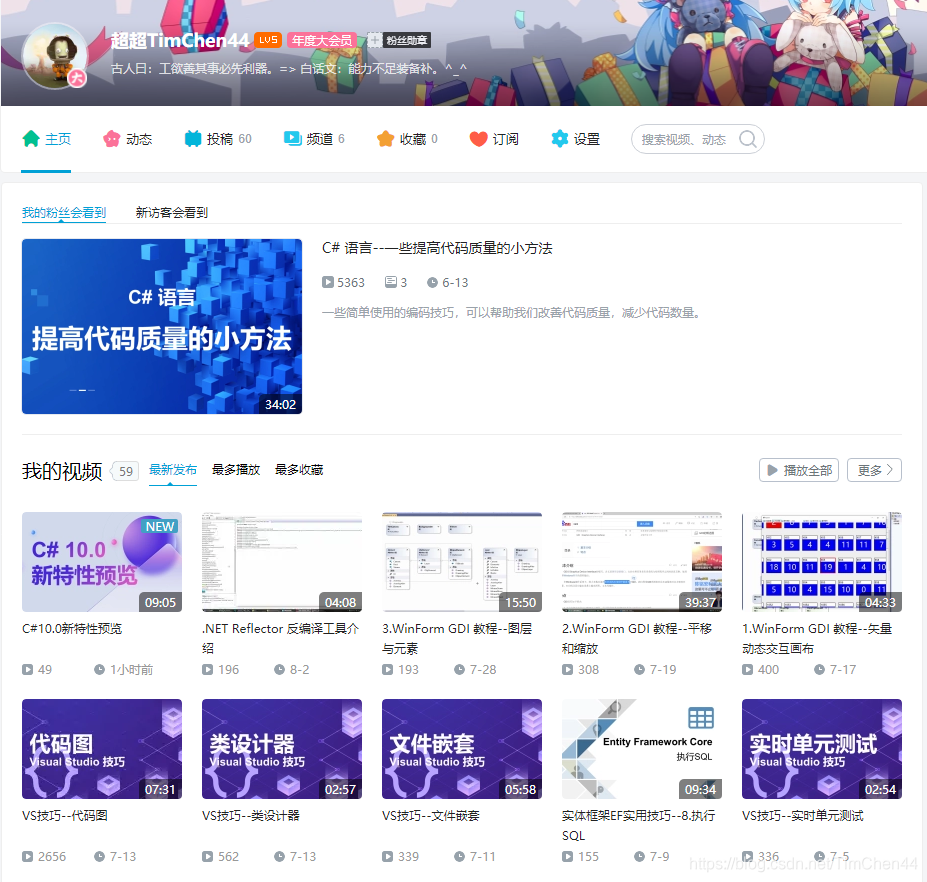Select the 主页 home icon
This screenshot has width=927, height=882.
29,138
